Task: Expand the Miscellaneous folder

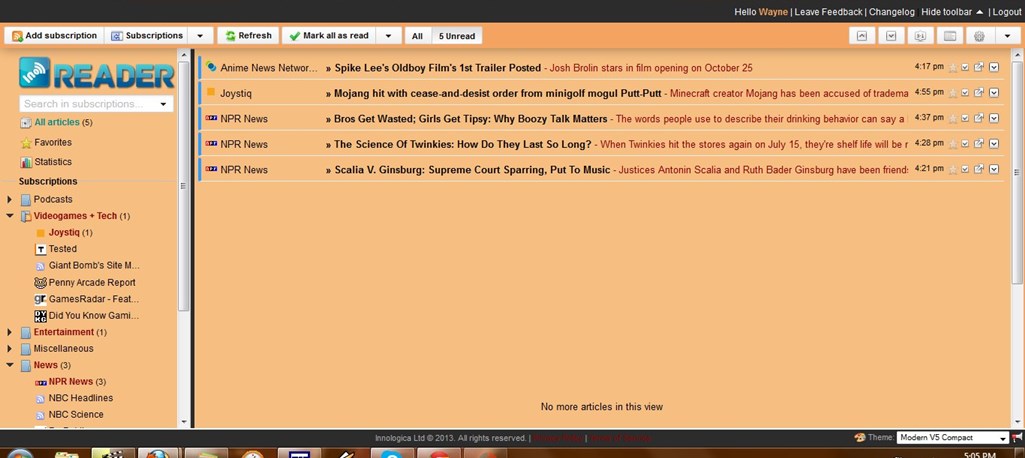Action: [9, 348]
